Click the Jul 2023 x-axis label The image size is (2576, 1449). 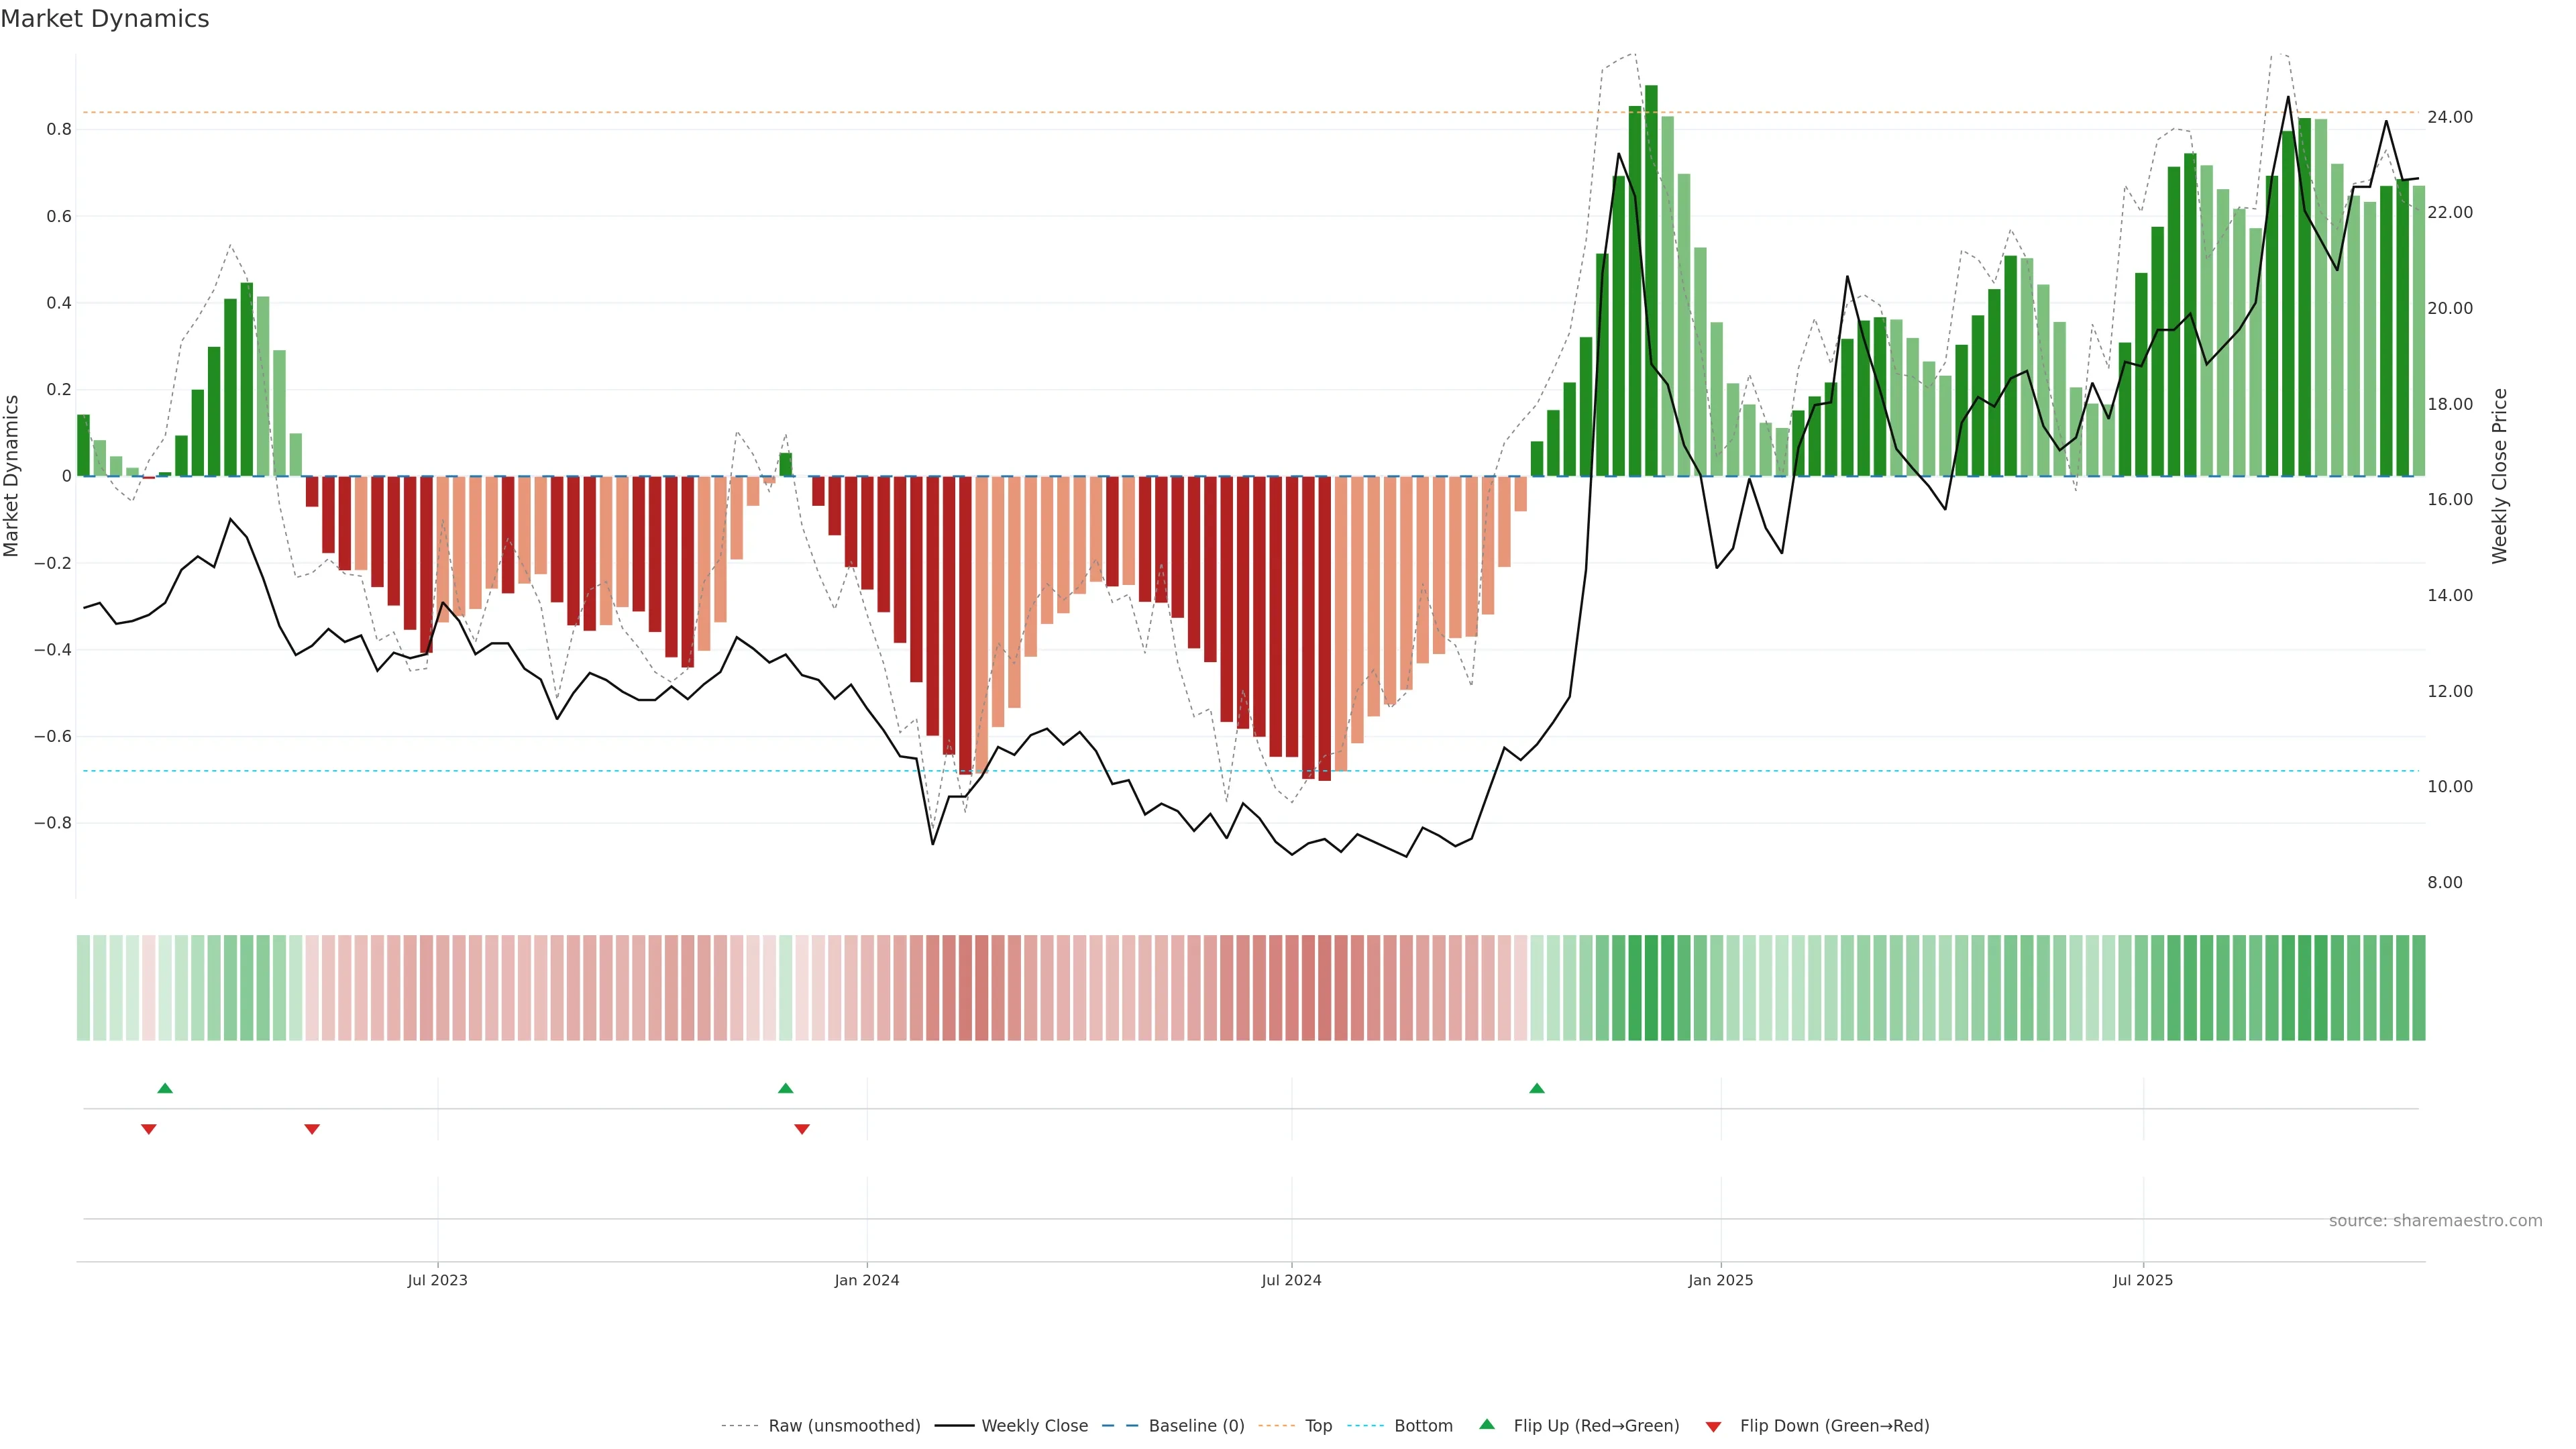437,1280
